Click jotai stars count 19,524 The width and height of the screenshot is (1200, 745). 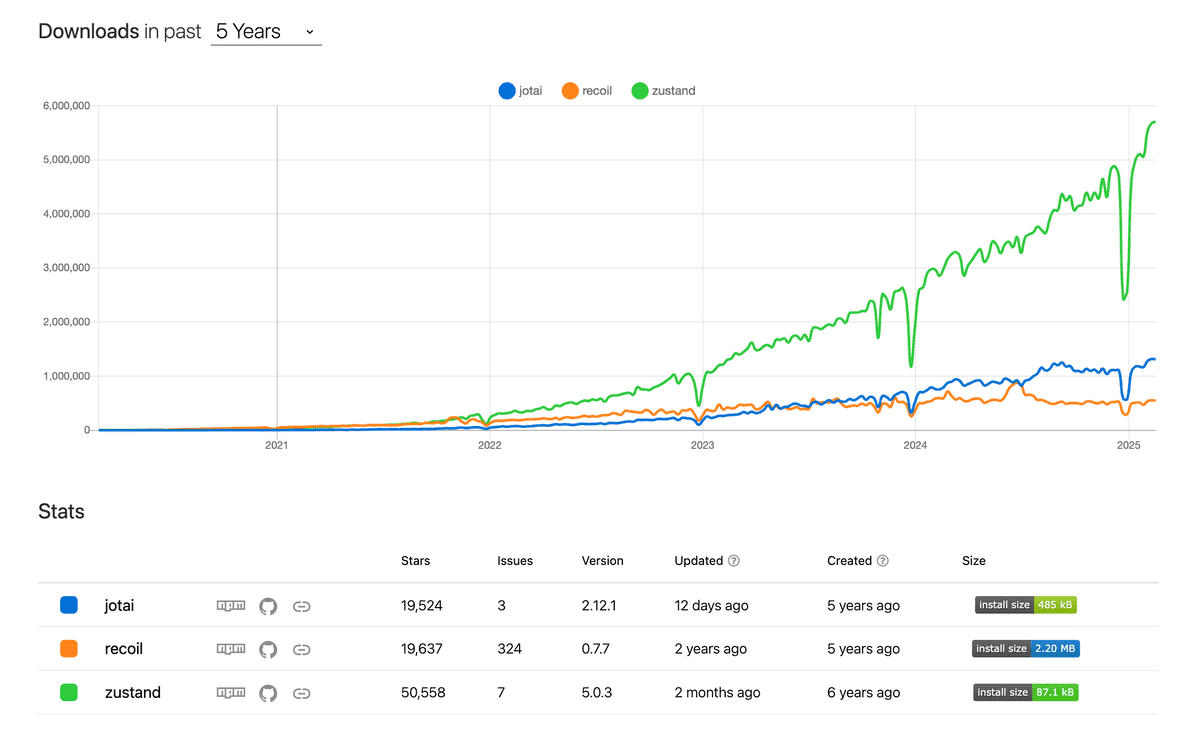(x=422, y=605)
